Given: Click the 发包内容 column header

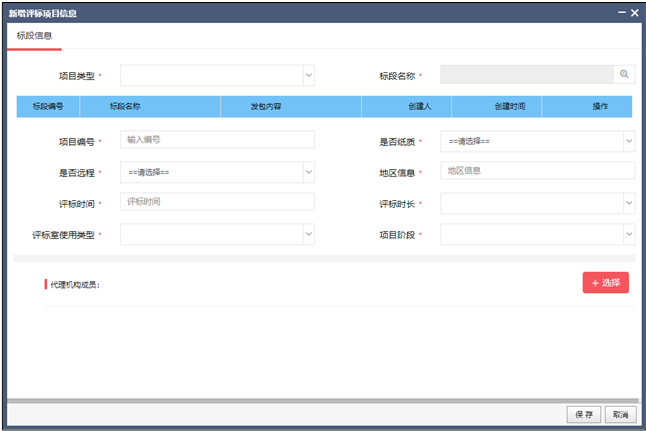Looking at the screenshot, I should pos(265,106).
